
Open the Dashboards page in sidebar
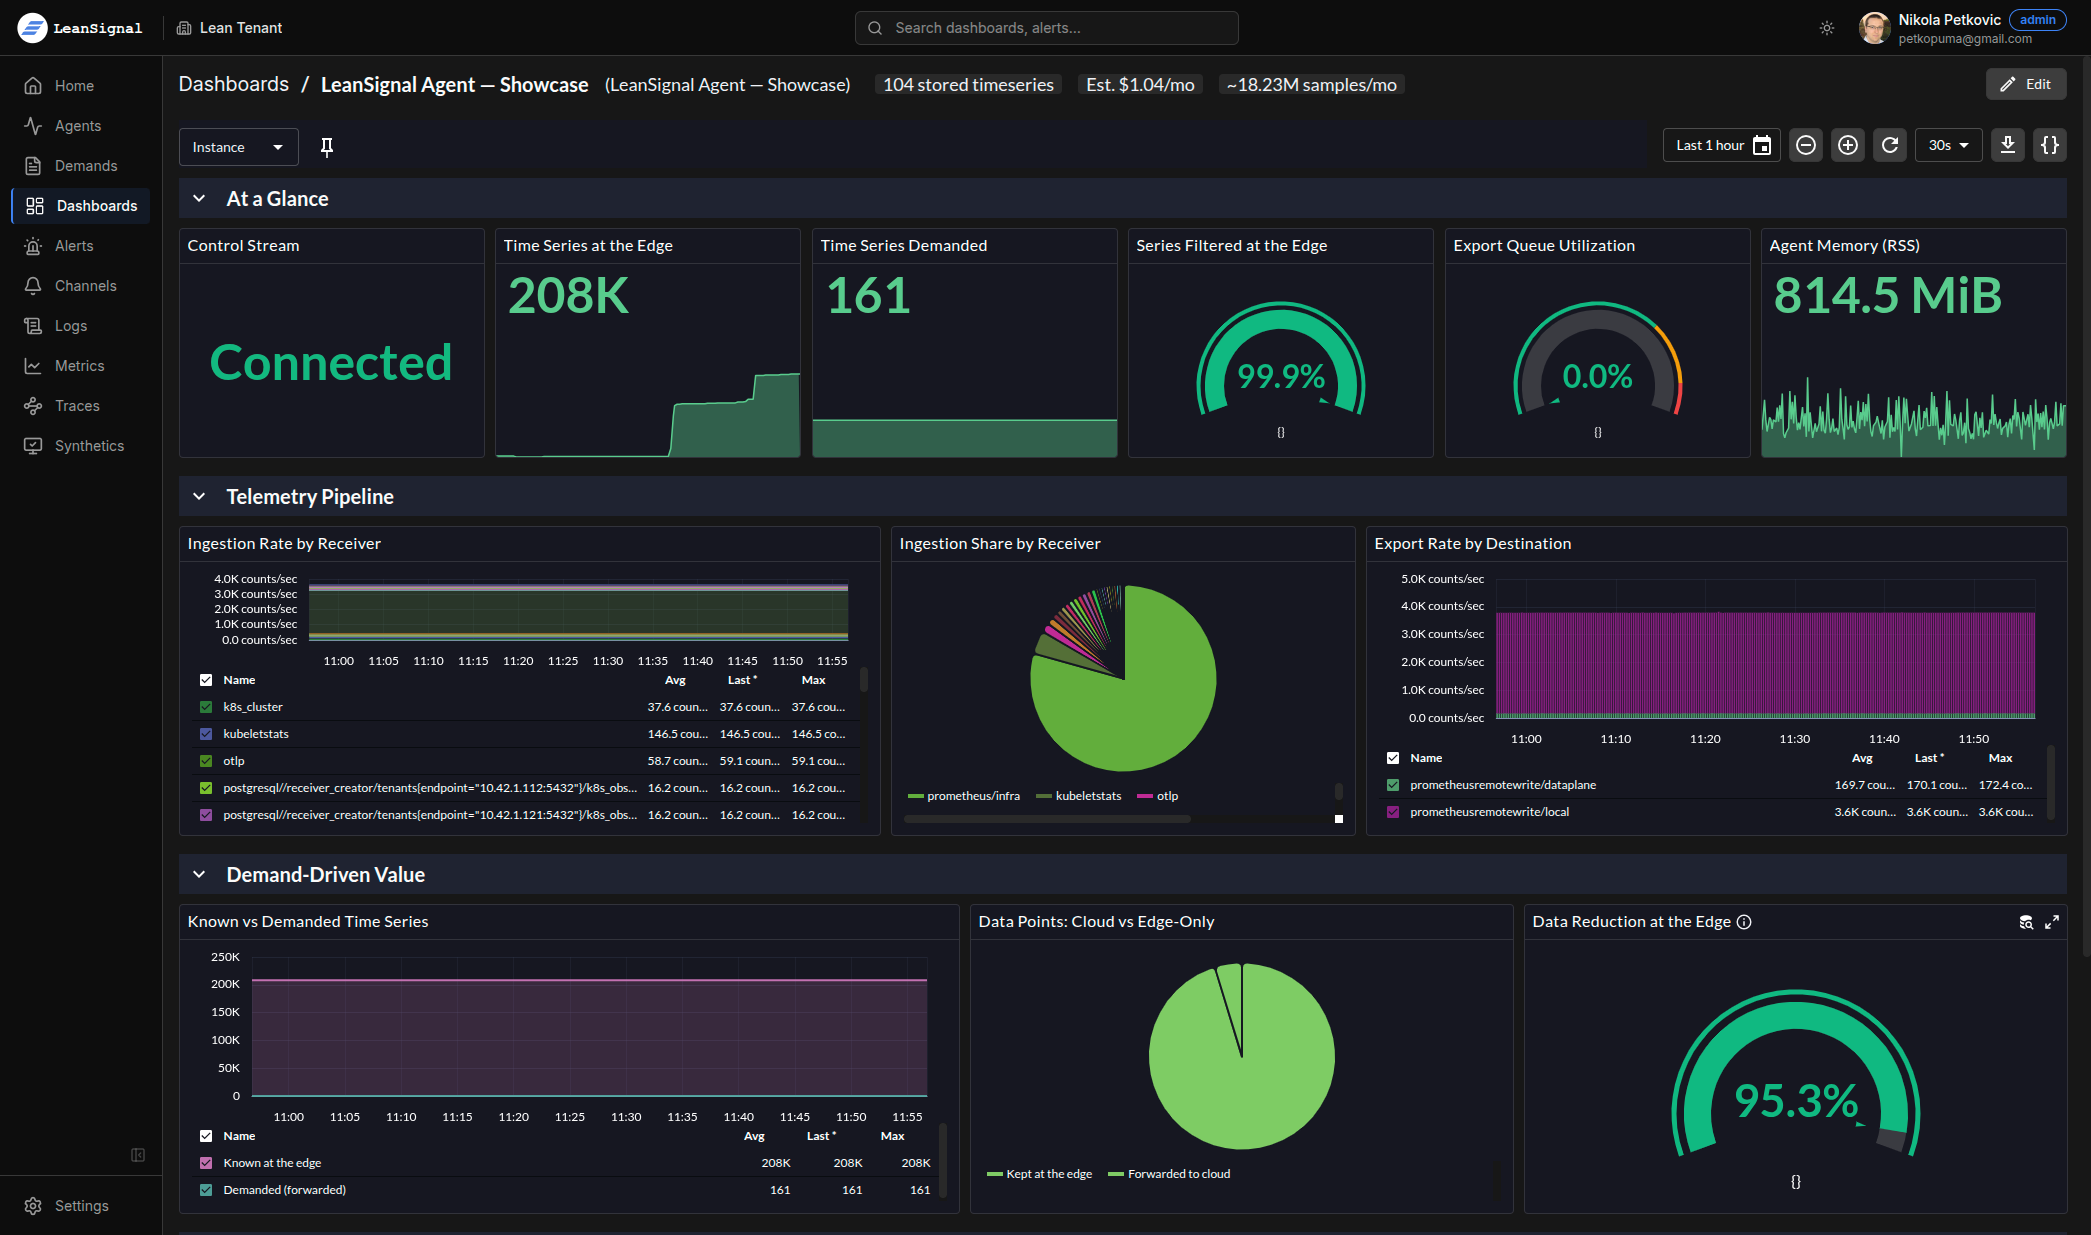(x=81, y=206)
